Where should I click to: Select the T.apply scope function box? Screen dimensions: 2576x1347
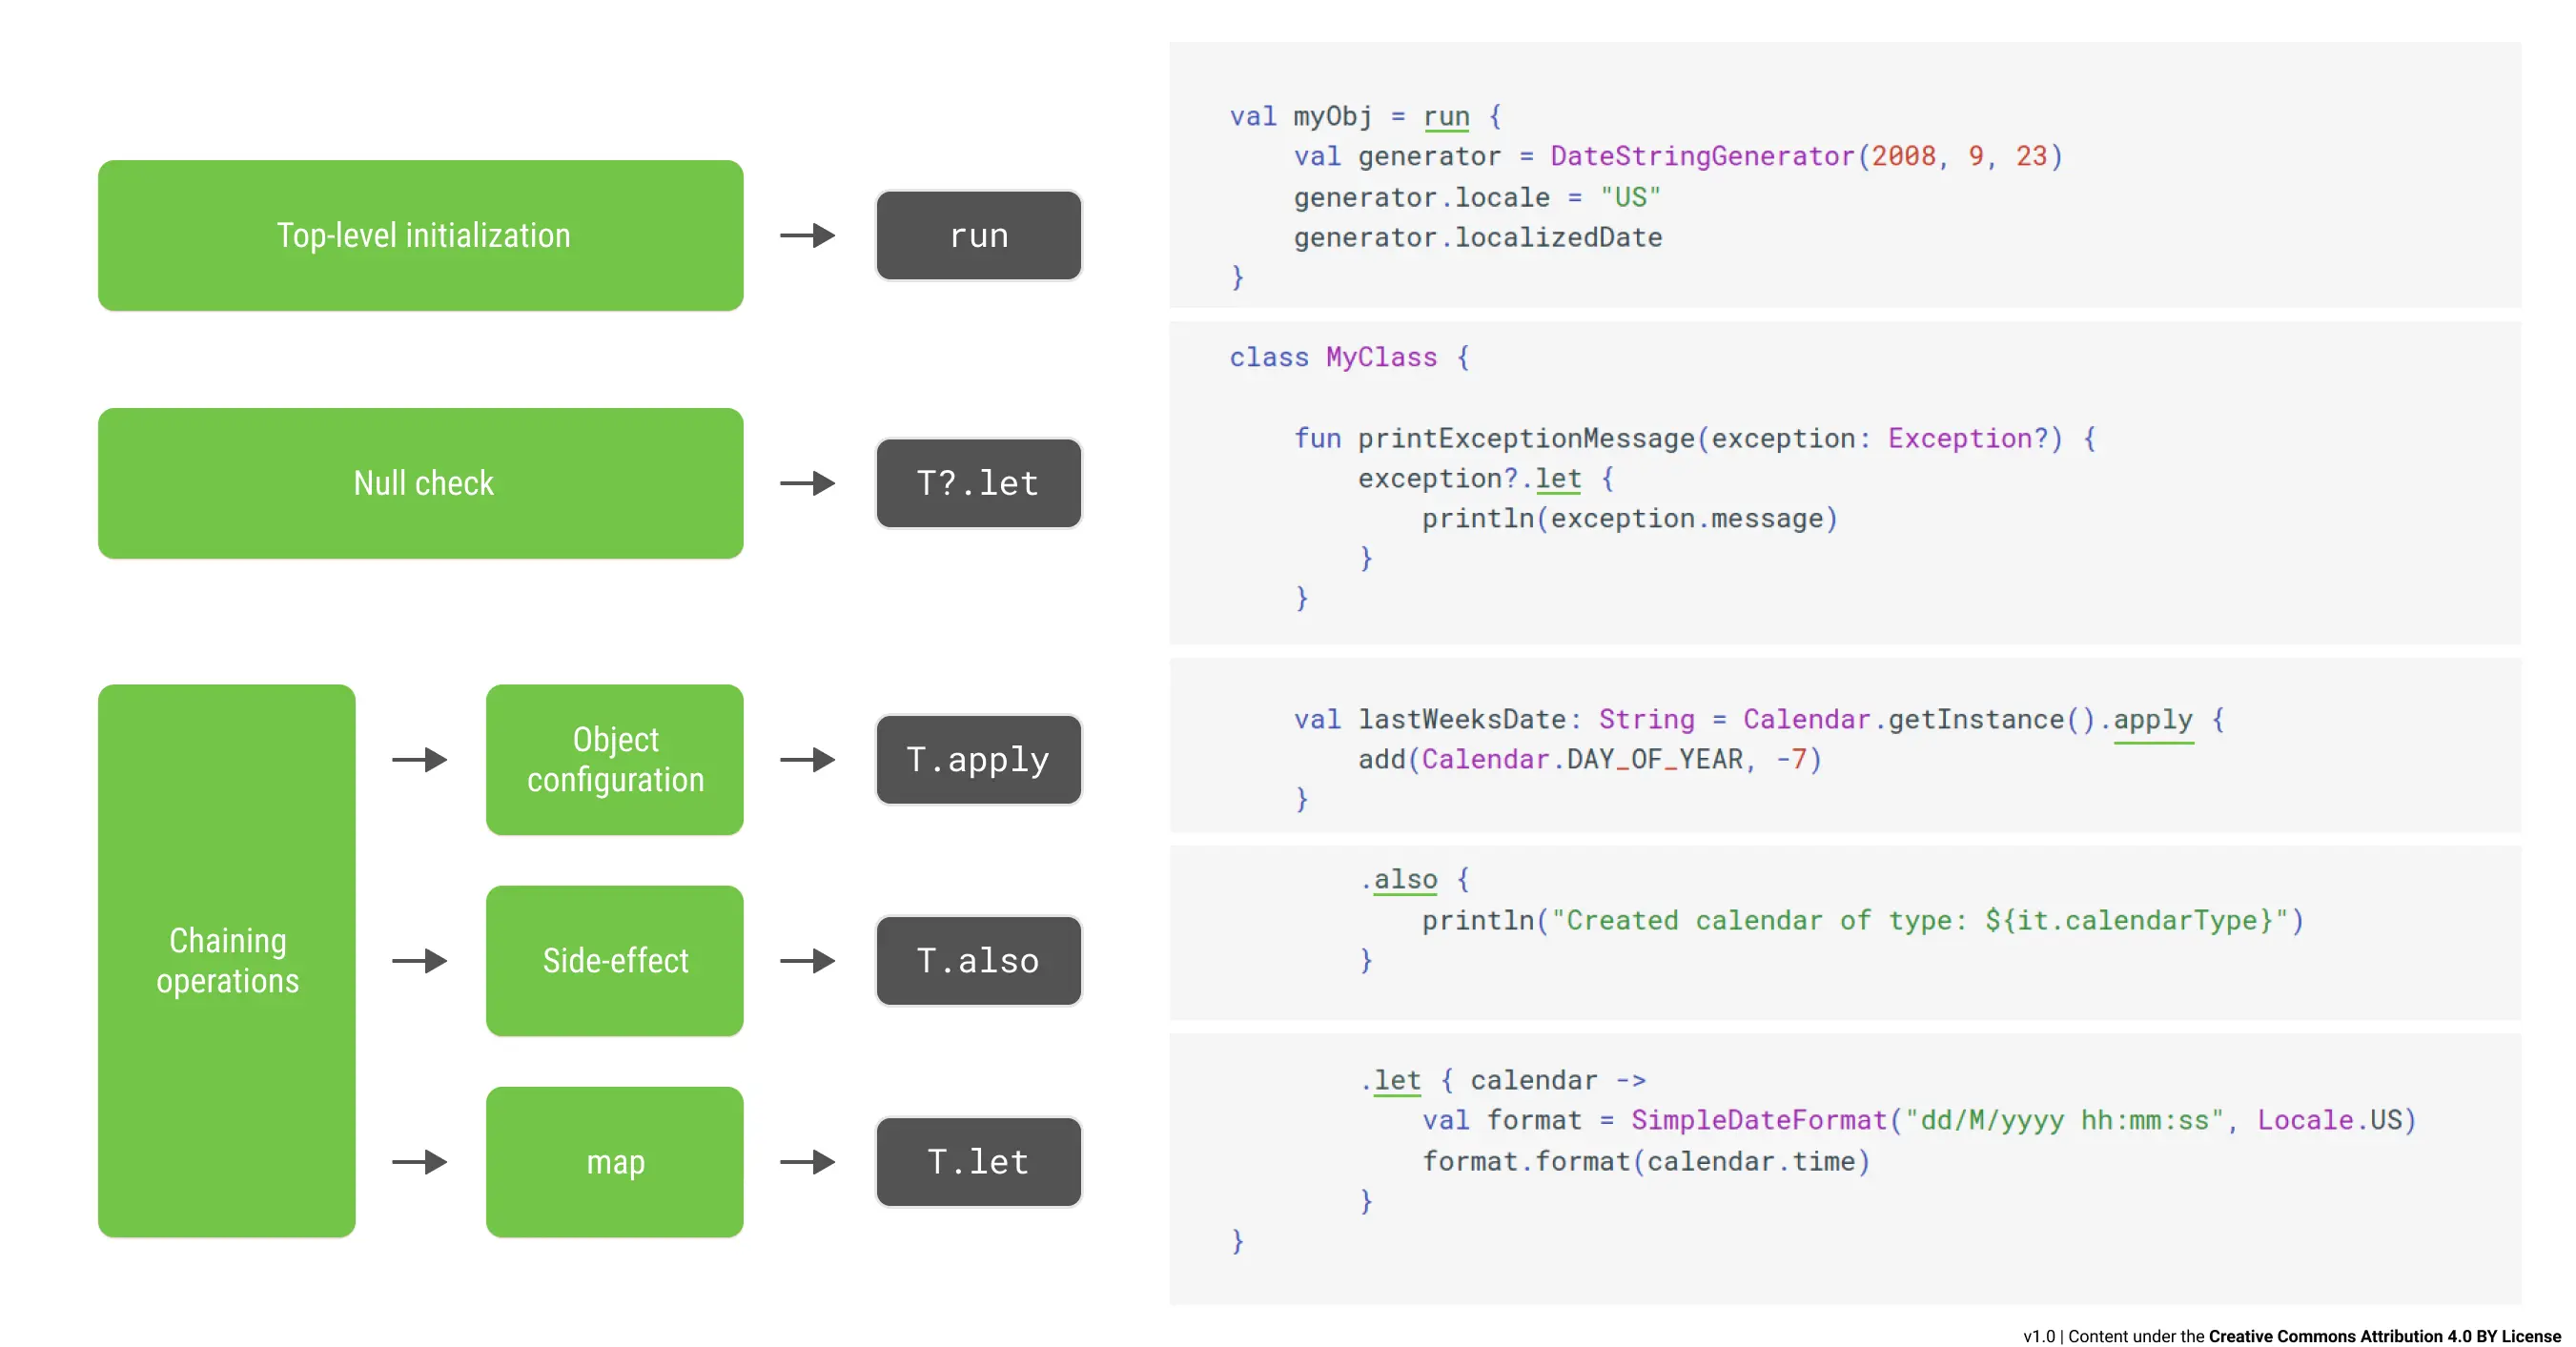pyautogui.click(x=977, y=760)
